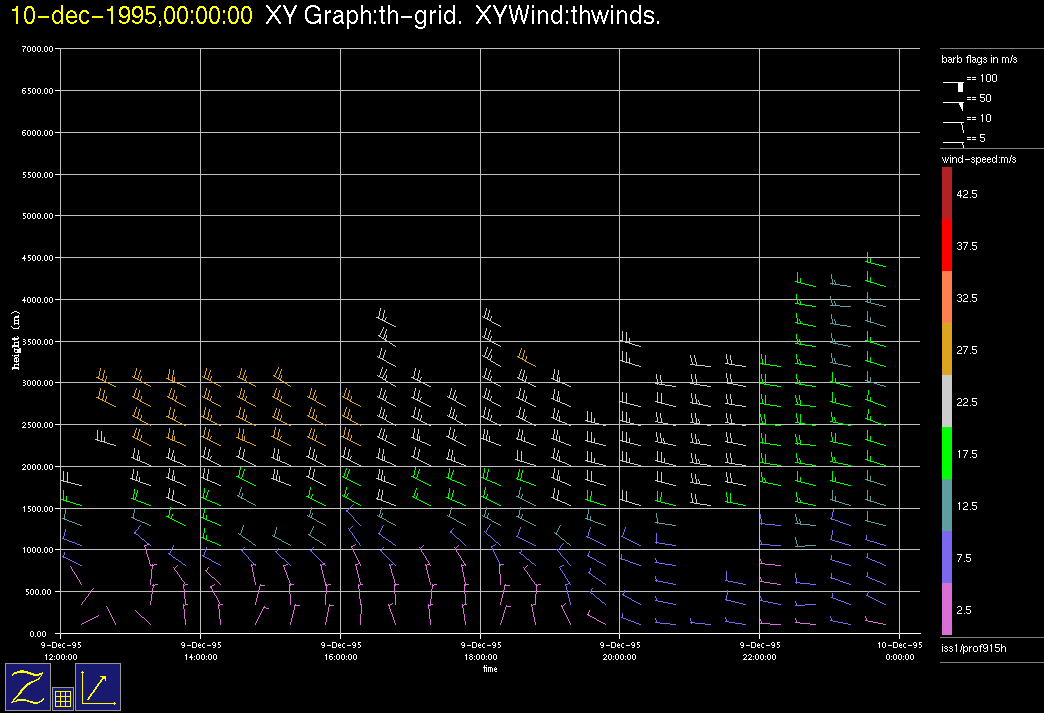The height and width of the screenshot is (713, 1044).
Task: Click the 10 m/s barb symbol
Action: [953, 123]
